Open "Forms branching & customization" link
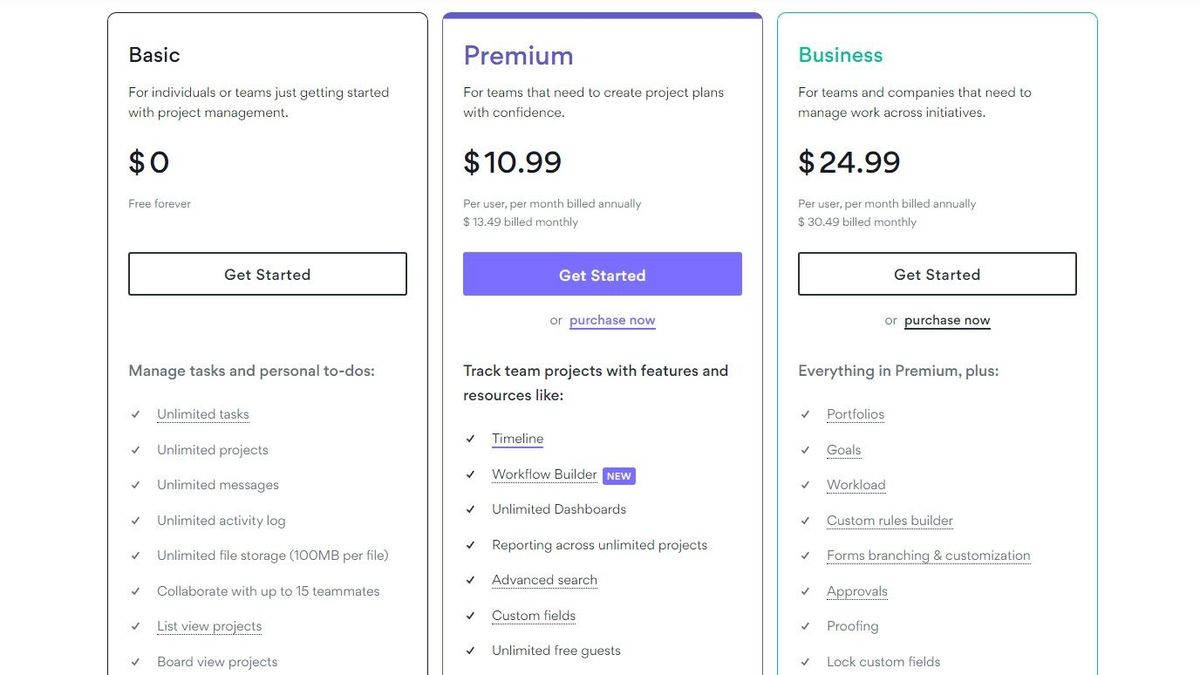The height and width of the screenshot is (675, 1200). pos(928,555)
